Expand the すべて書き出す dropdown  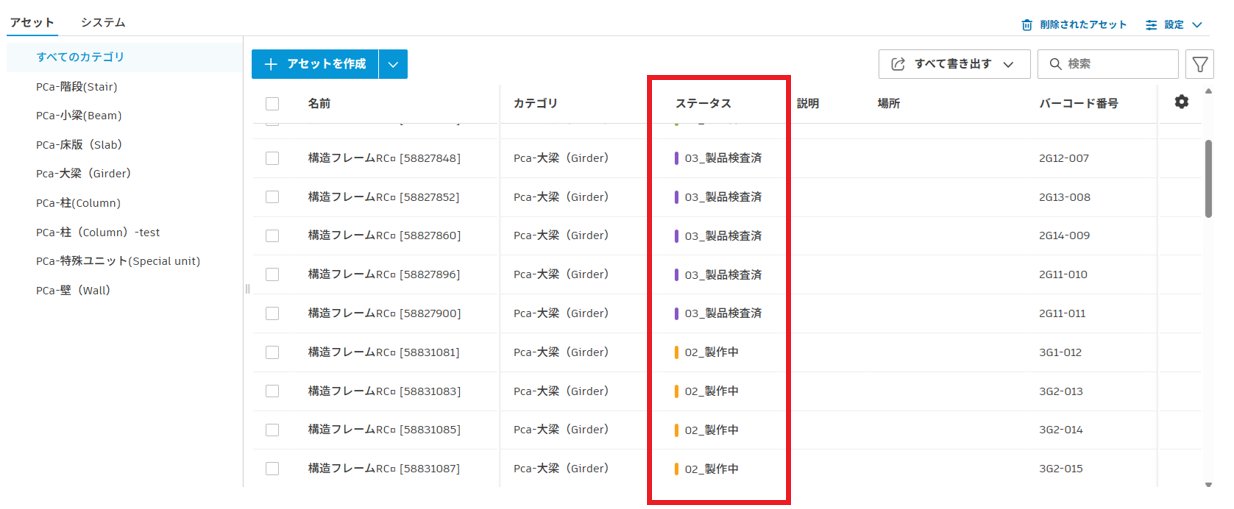tap(1008, 64)
